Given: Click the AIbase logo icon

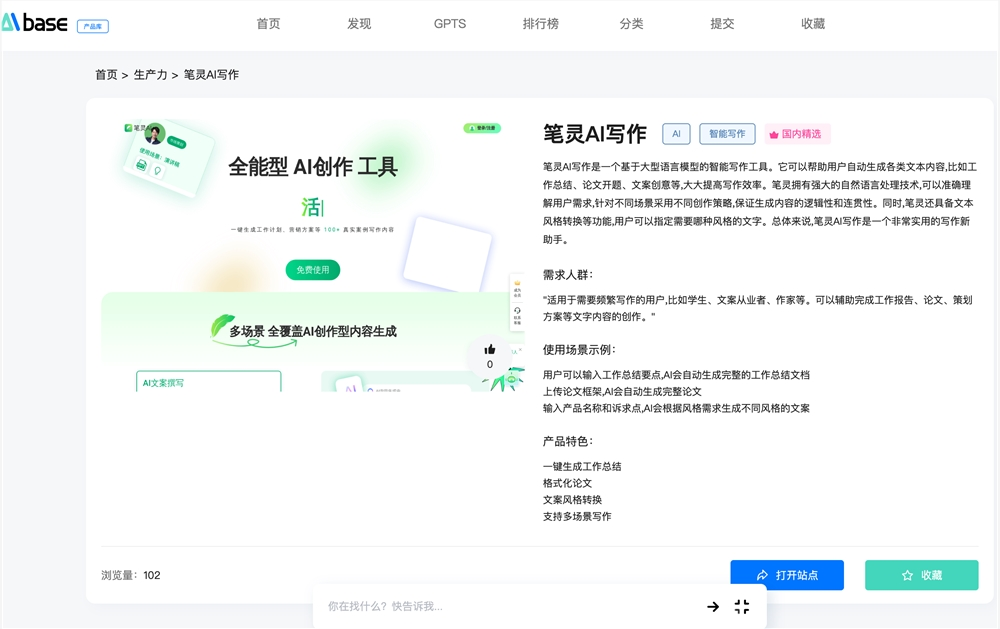Looking at the screenshot, I should [x=13, y=23].
